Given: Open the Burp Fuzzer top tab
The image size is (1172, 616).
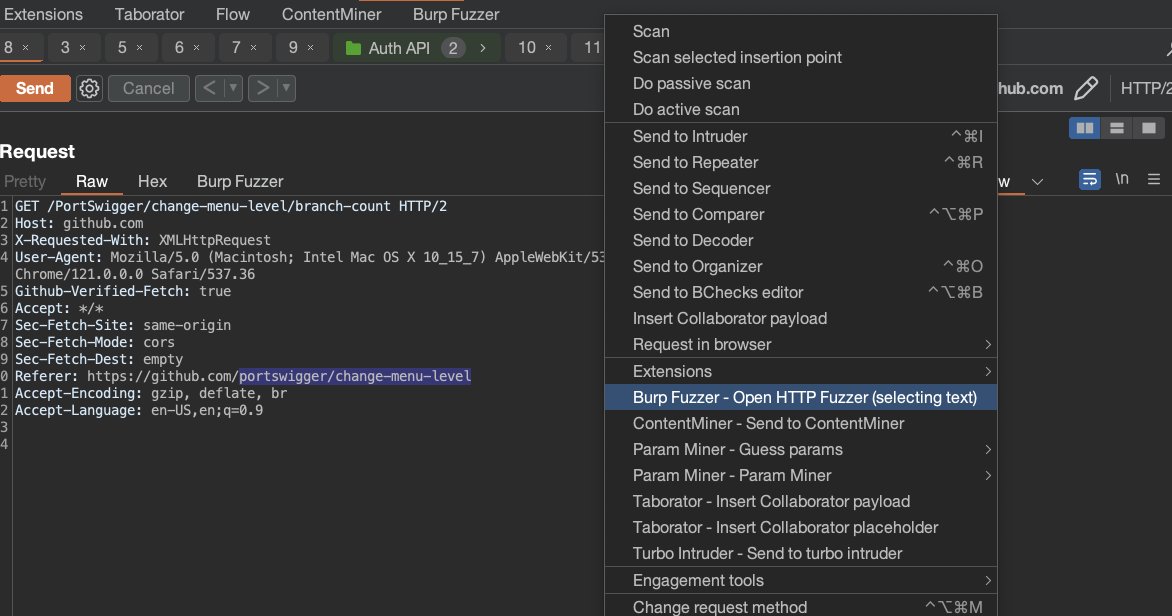Looking at the screenshot, I should [x=456, y=14].
